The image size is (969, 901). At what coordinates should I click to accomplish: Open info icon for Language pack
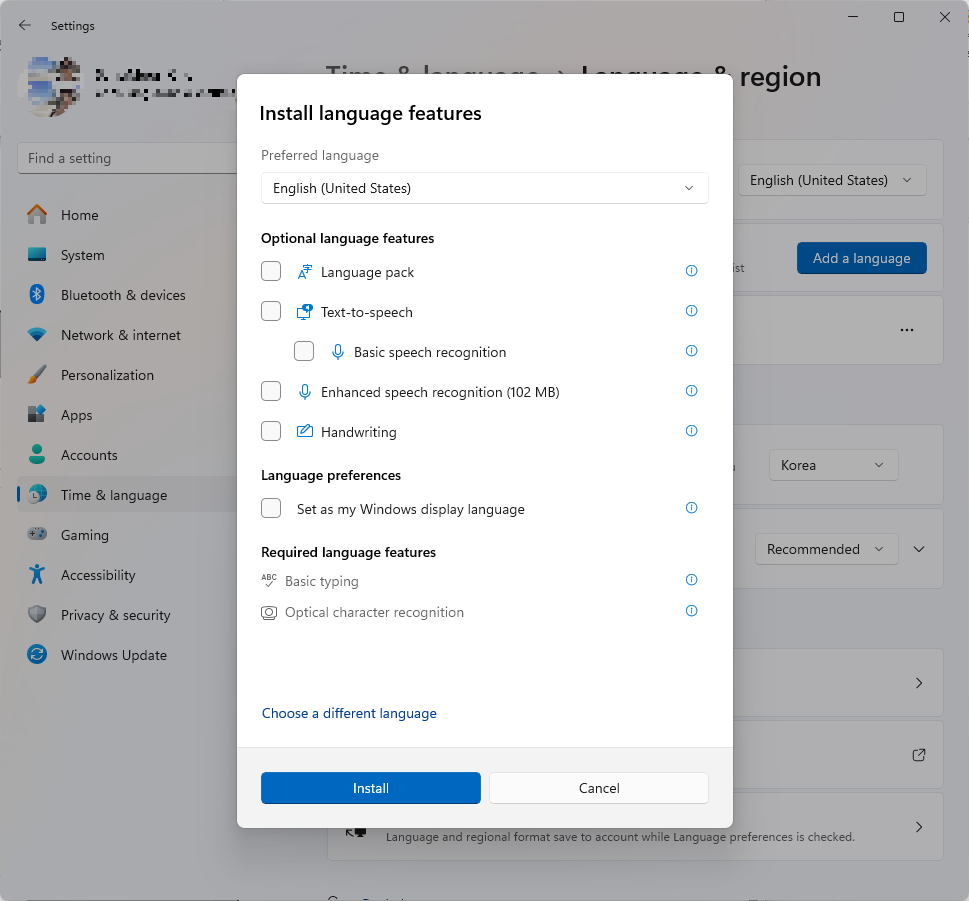click(x=692, y=271)
